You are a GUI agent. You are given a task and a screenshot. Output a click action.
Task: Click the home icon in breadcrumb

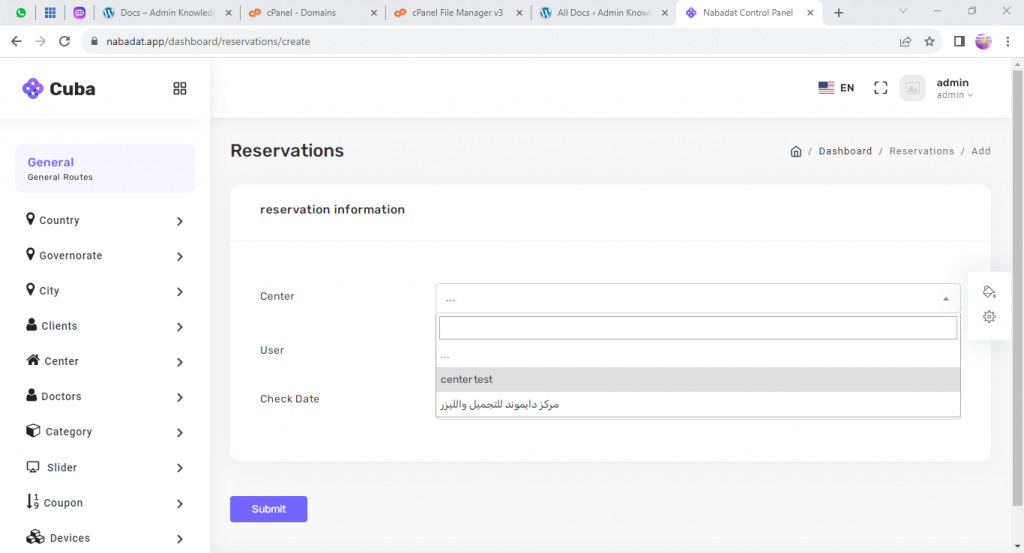click(796, 151)
